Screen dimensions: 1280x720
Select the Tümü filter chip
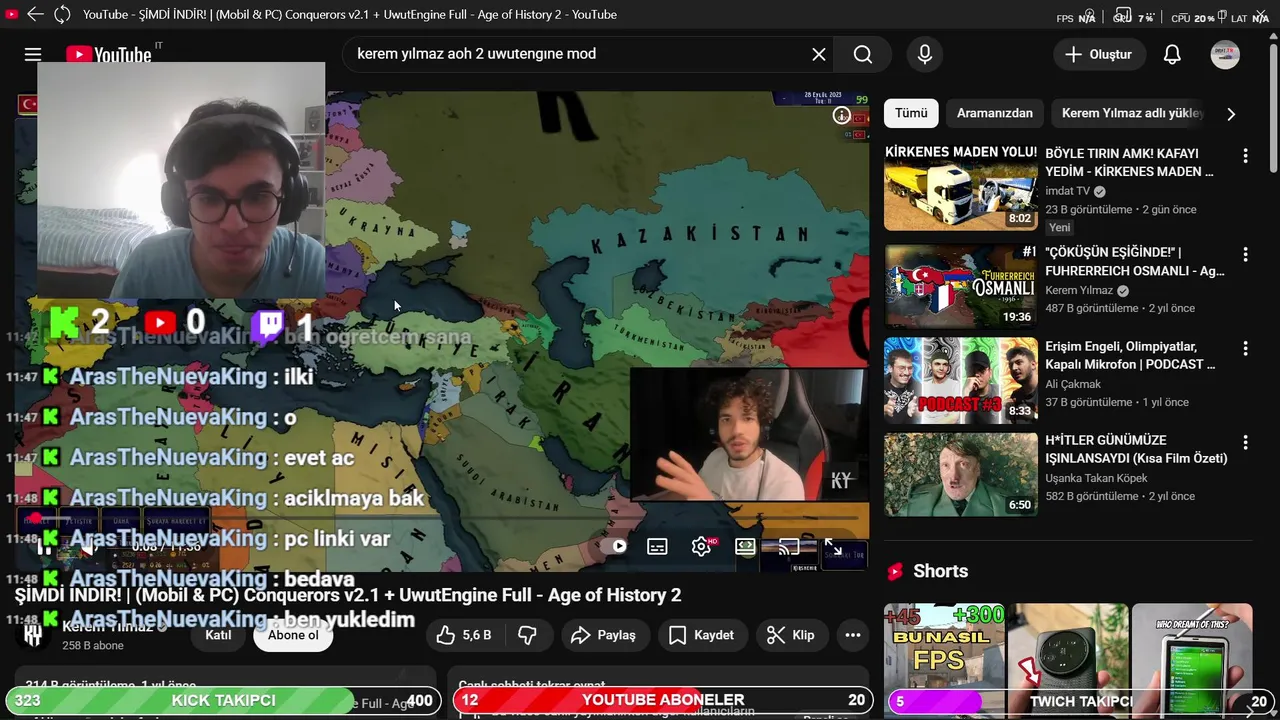coord(911,113)
